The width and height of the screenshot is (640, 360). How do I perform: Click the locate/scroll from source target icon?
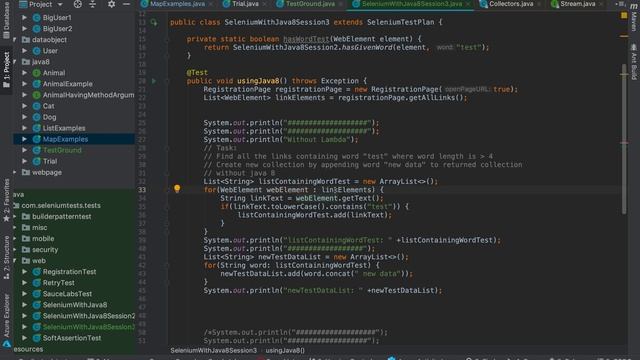click(x=78, y=4)
